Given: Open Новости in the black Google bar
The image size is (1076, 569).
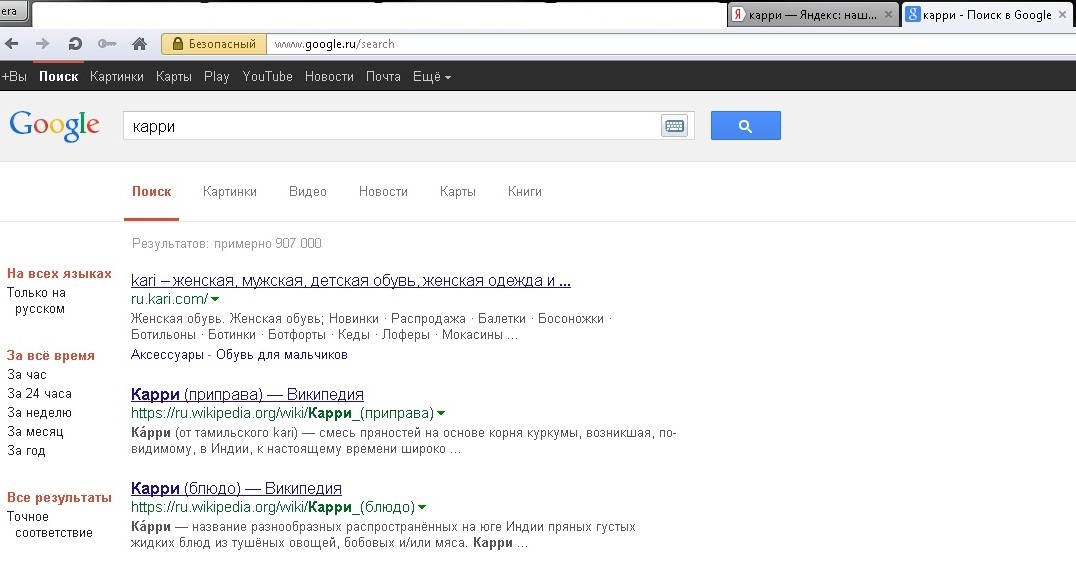Looking at the screenshot, I should 329,76.
